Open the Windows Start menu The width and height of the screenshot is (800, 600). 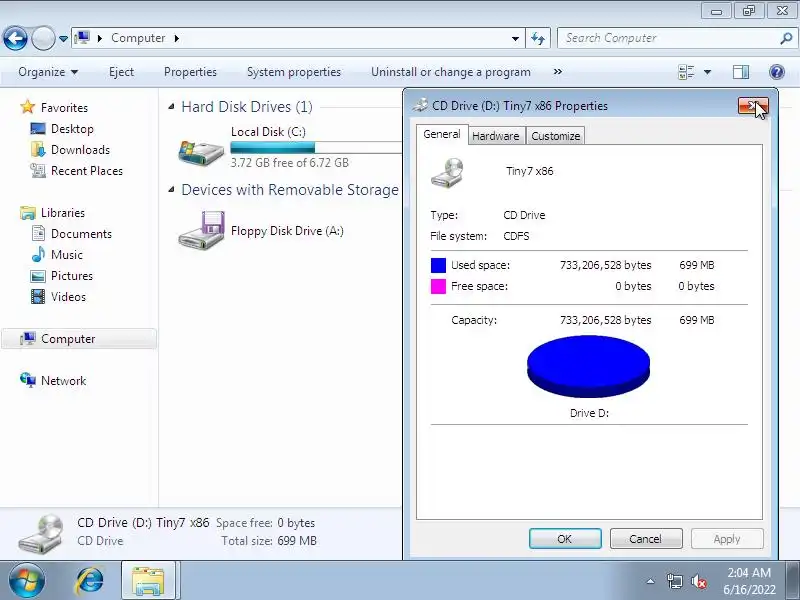[26, 580]
